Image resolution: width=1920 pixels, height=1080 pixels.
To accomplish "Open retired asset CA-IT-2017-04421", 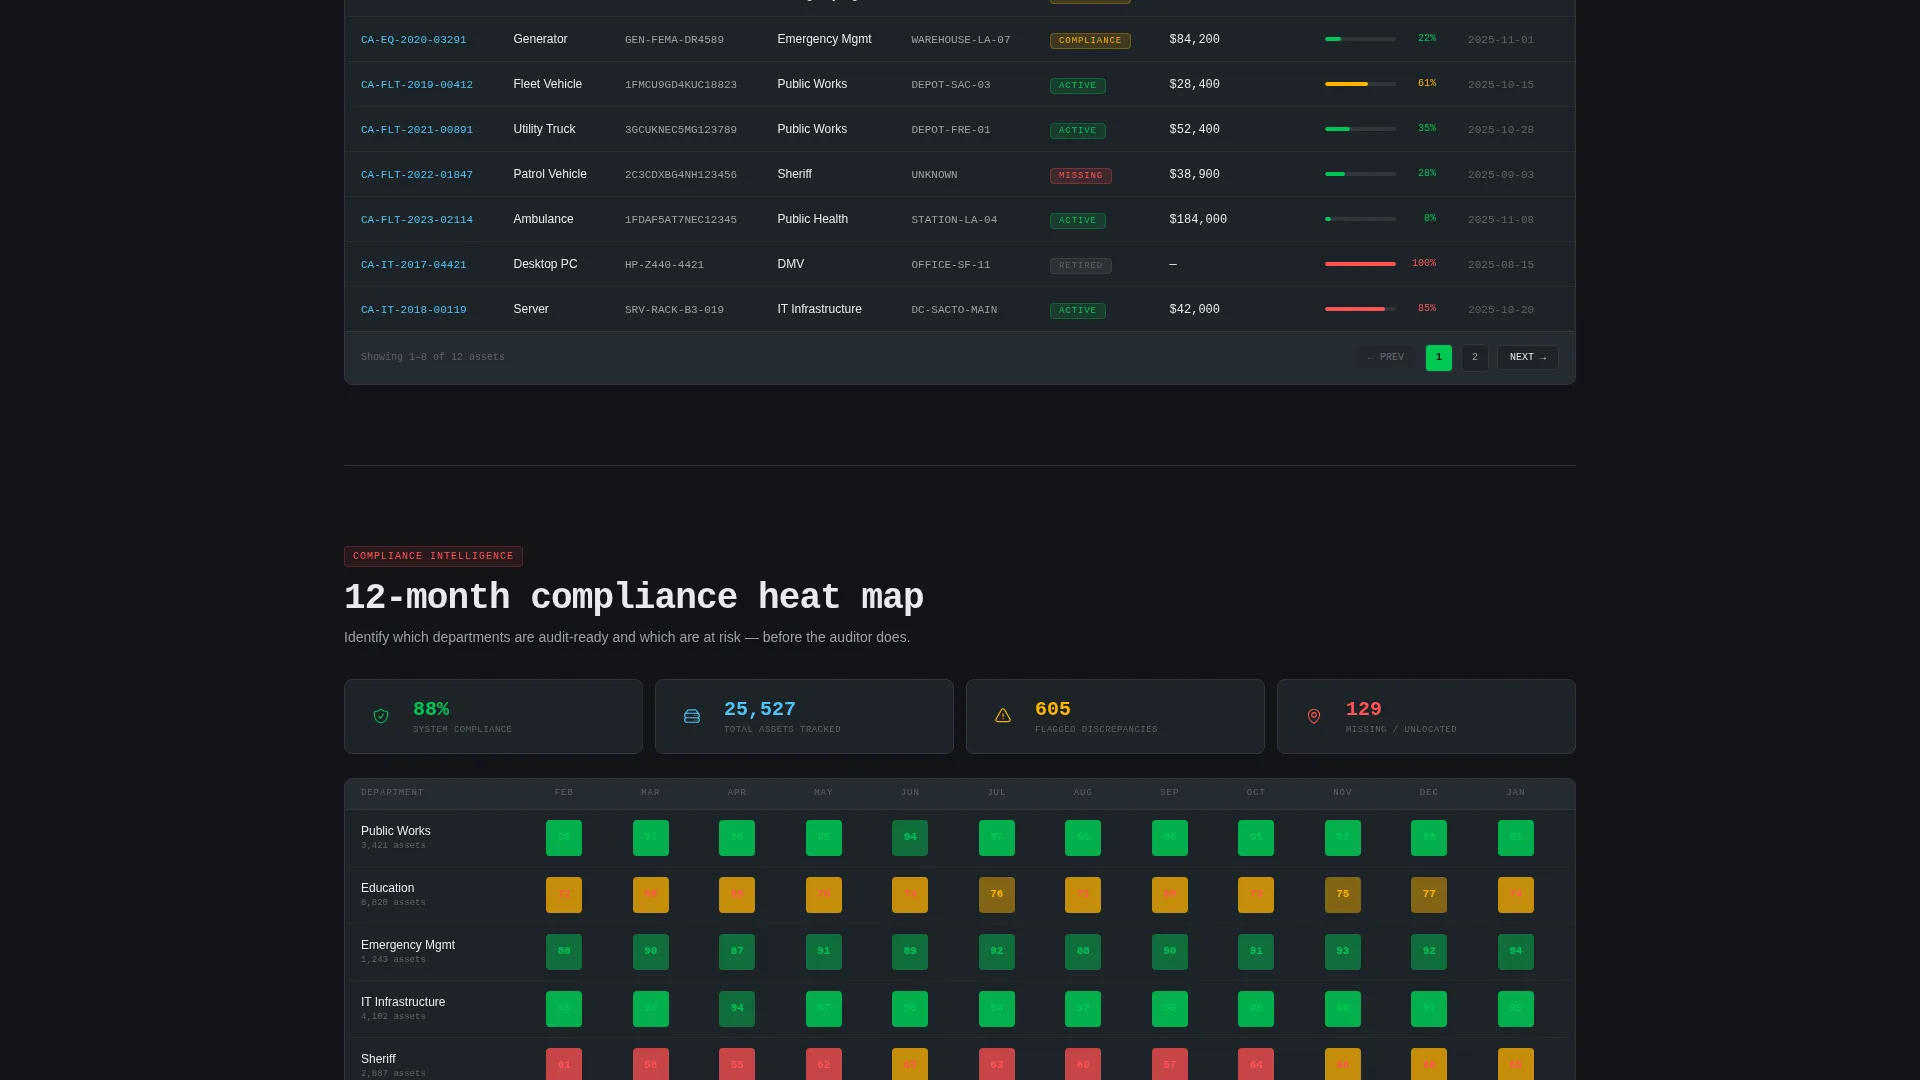I will tap(413, 265).
